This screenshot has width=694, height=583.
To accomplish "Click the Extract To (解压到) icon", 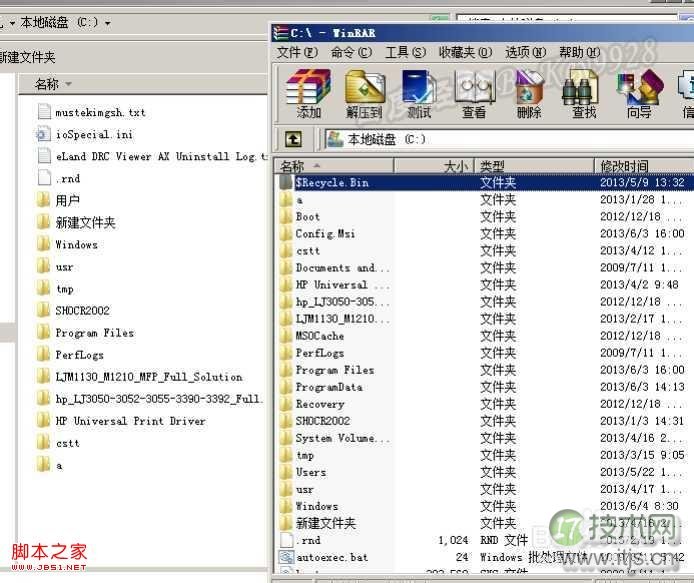I will [x=364, y=92].
